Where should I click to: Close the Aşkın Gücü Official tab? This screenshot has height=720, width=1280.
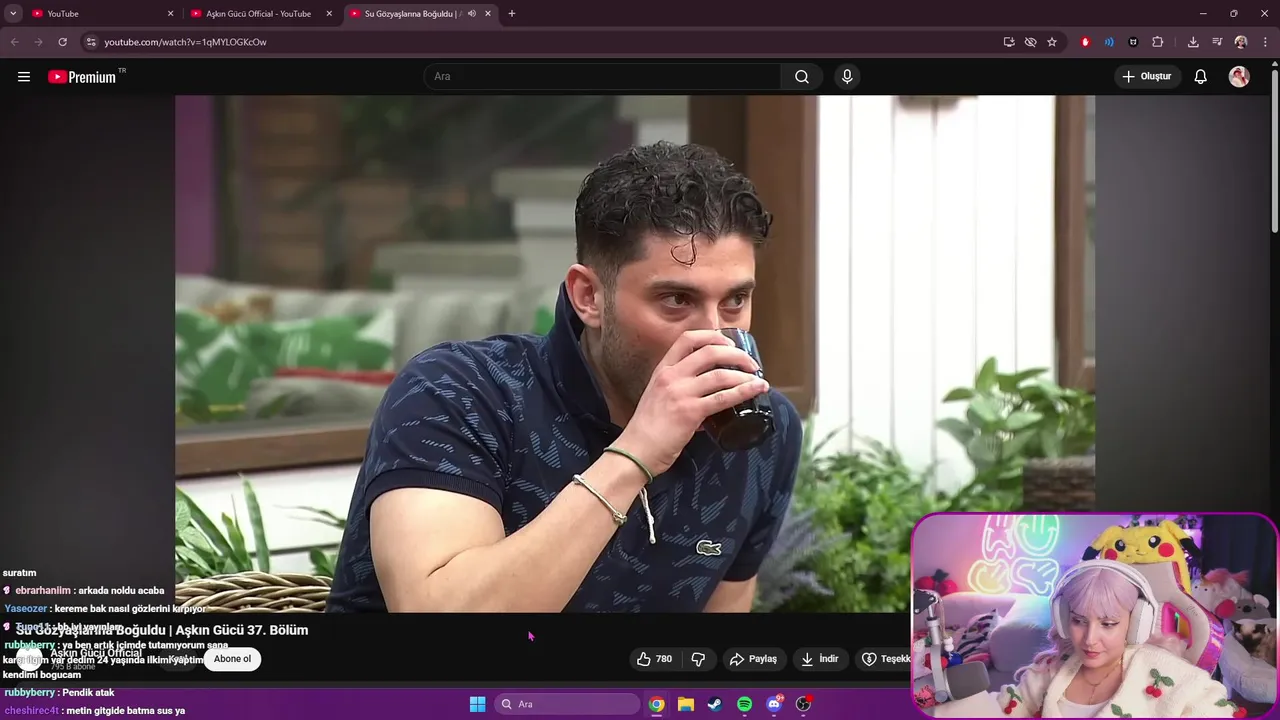tap(329, 14)
